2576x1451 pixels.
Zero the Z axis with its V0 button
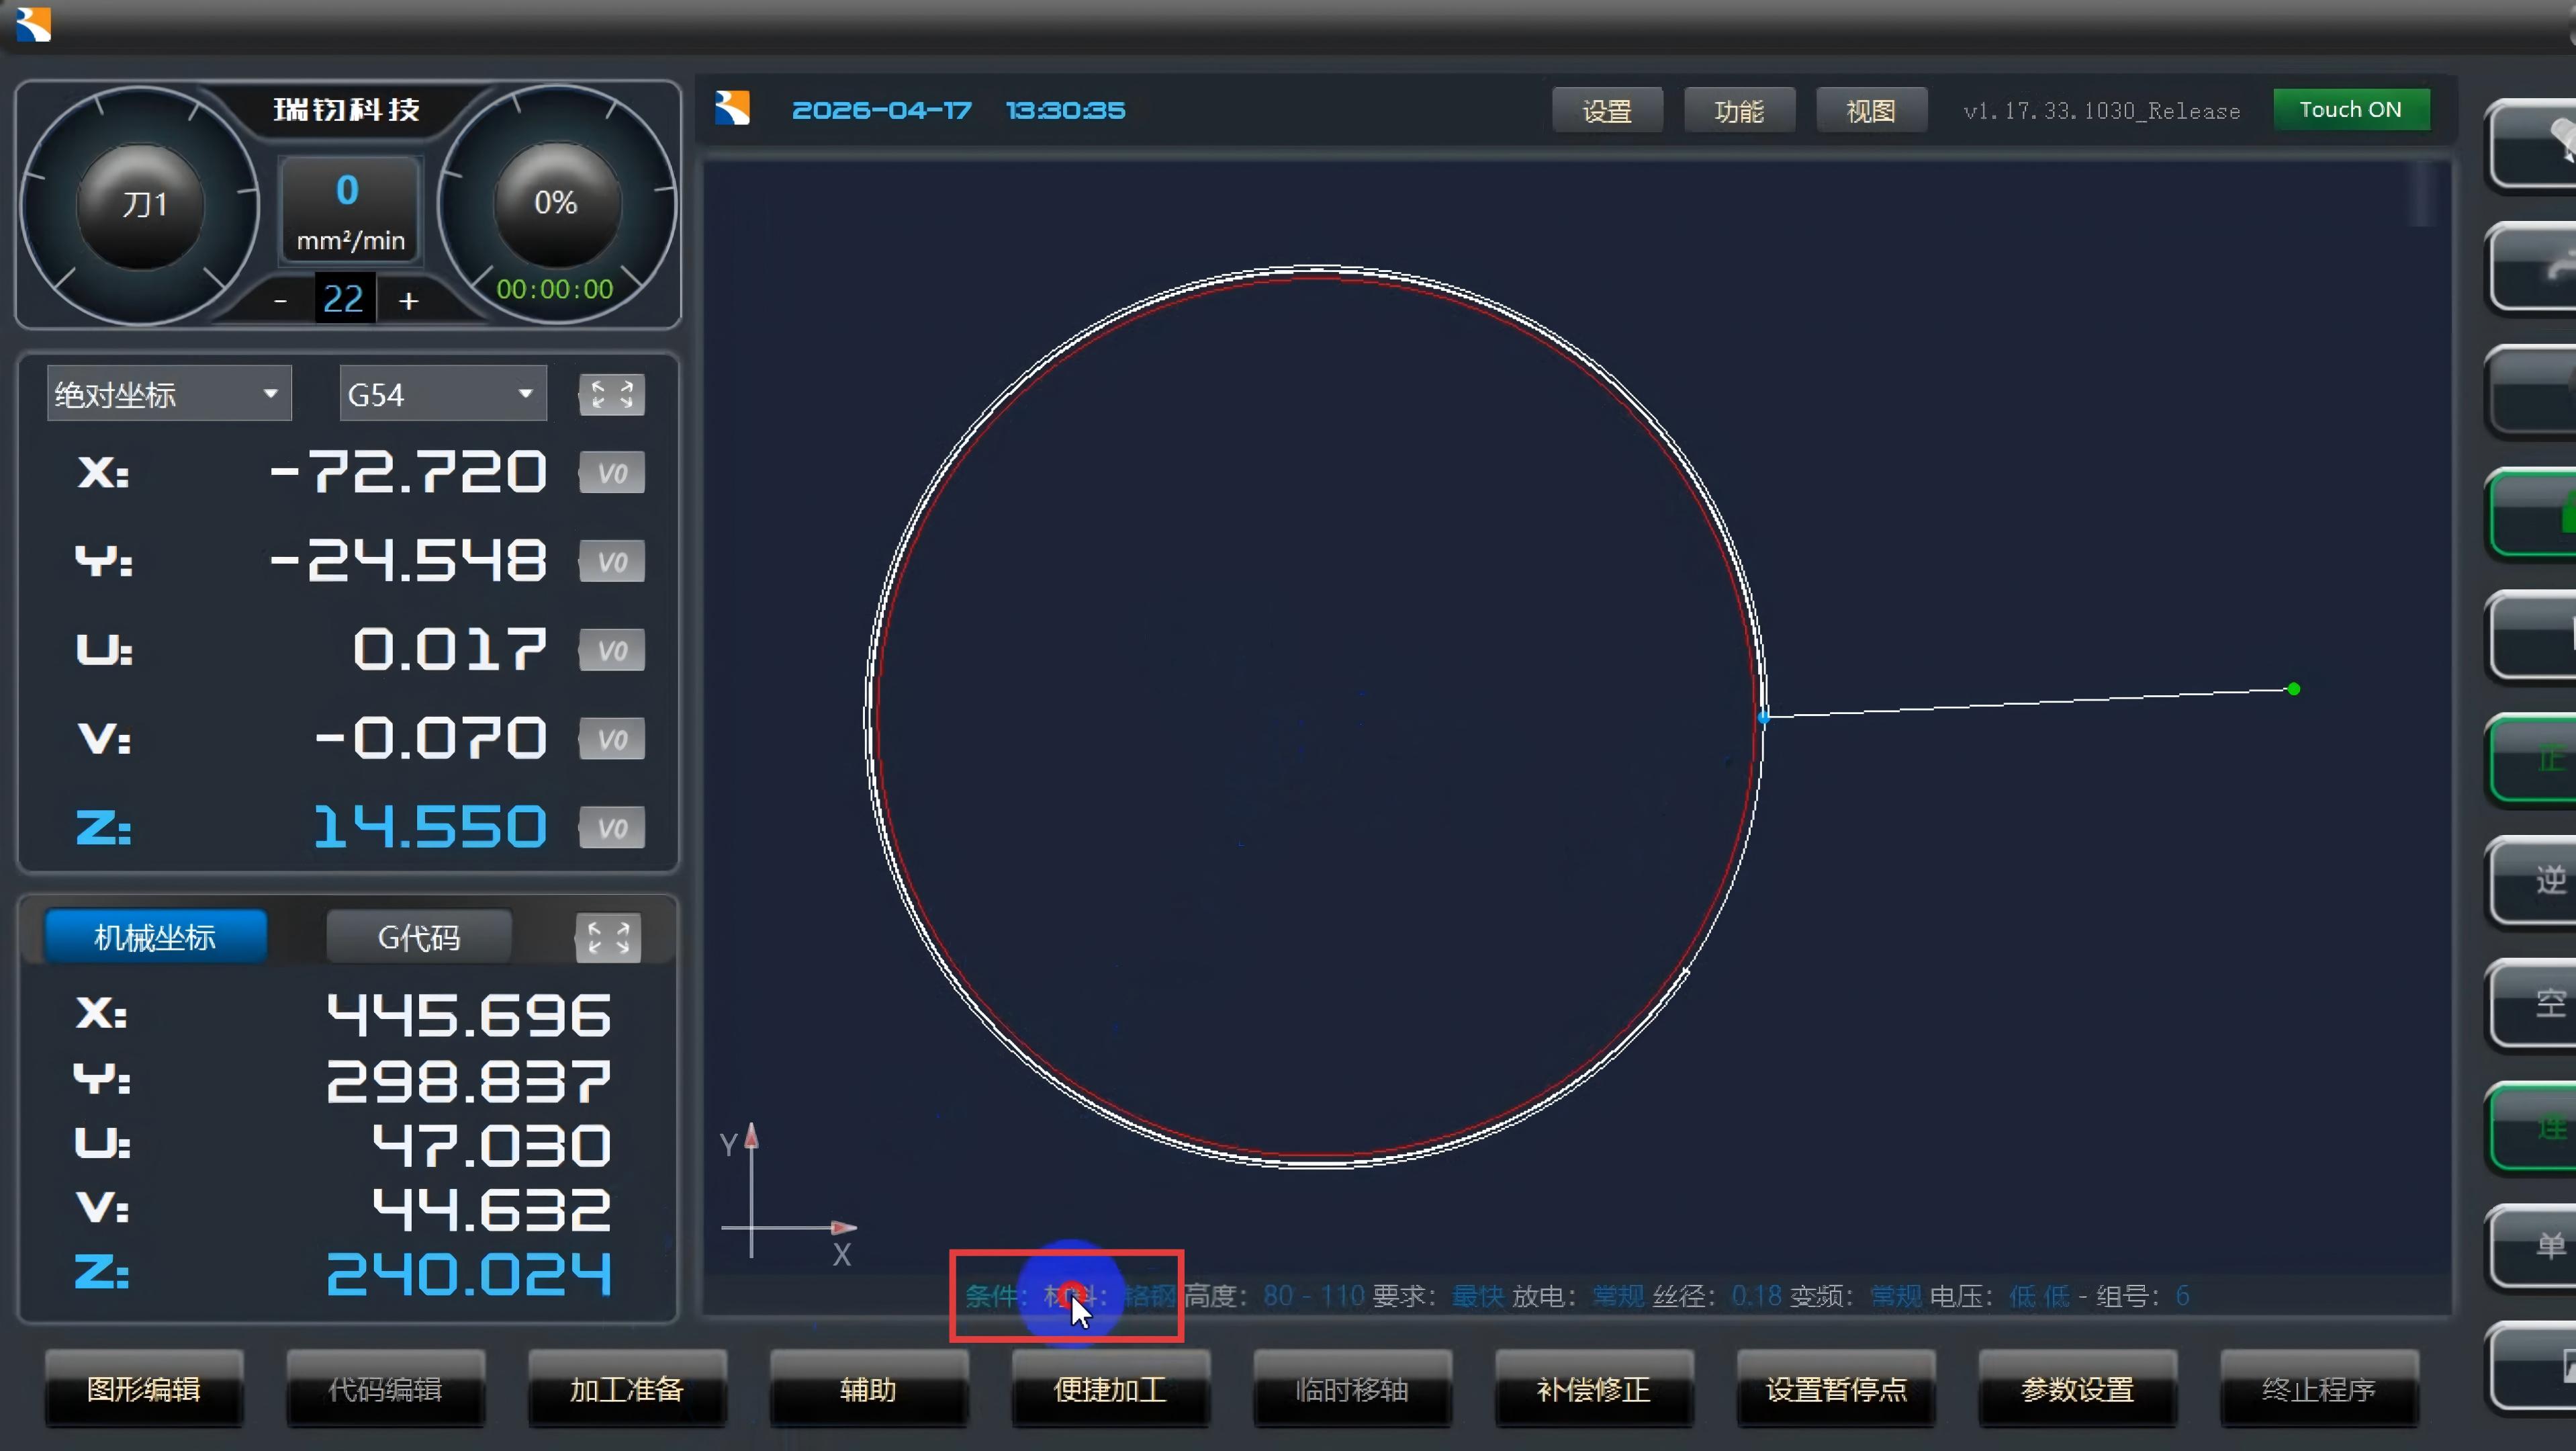coord(611,828)
